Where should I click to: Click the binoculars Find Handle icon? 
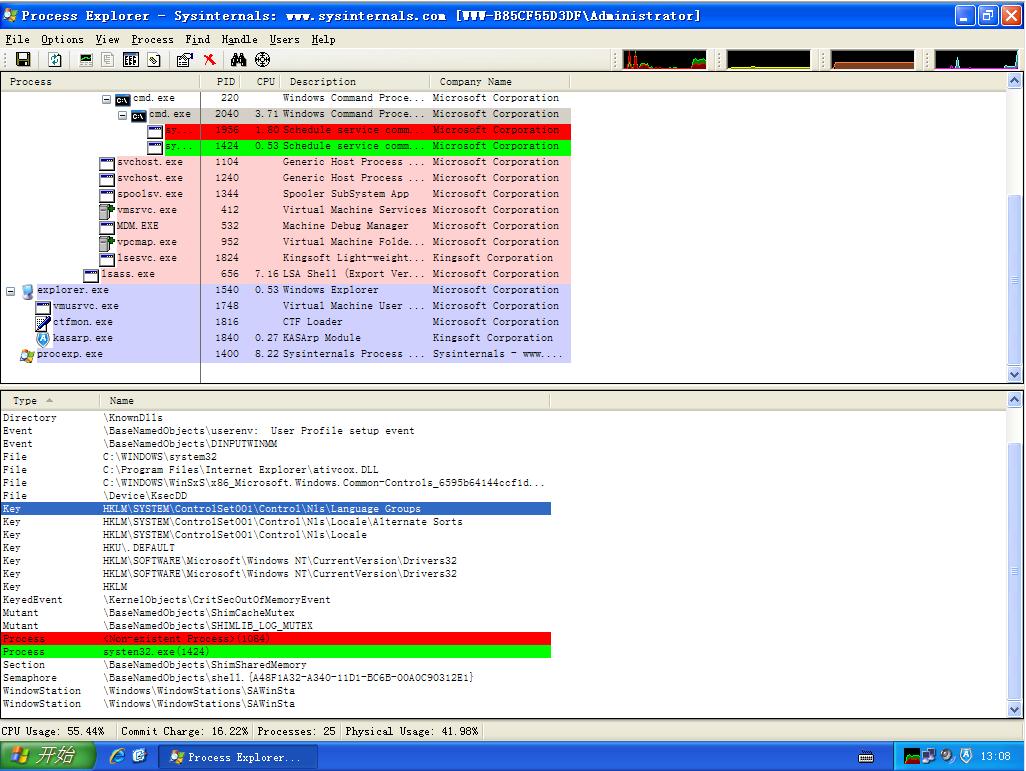[238, 60]
